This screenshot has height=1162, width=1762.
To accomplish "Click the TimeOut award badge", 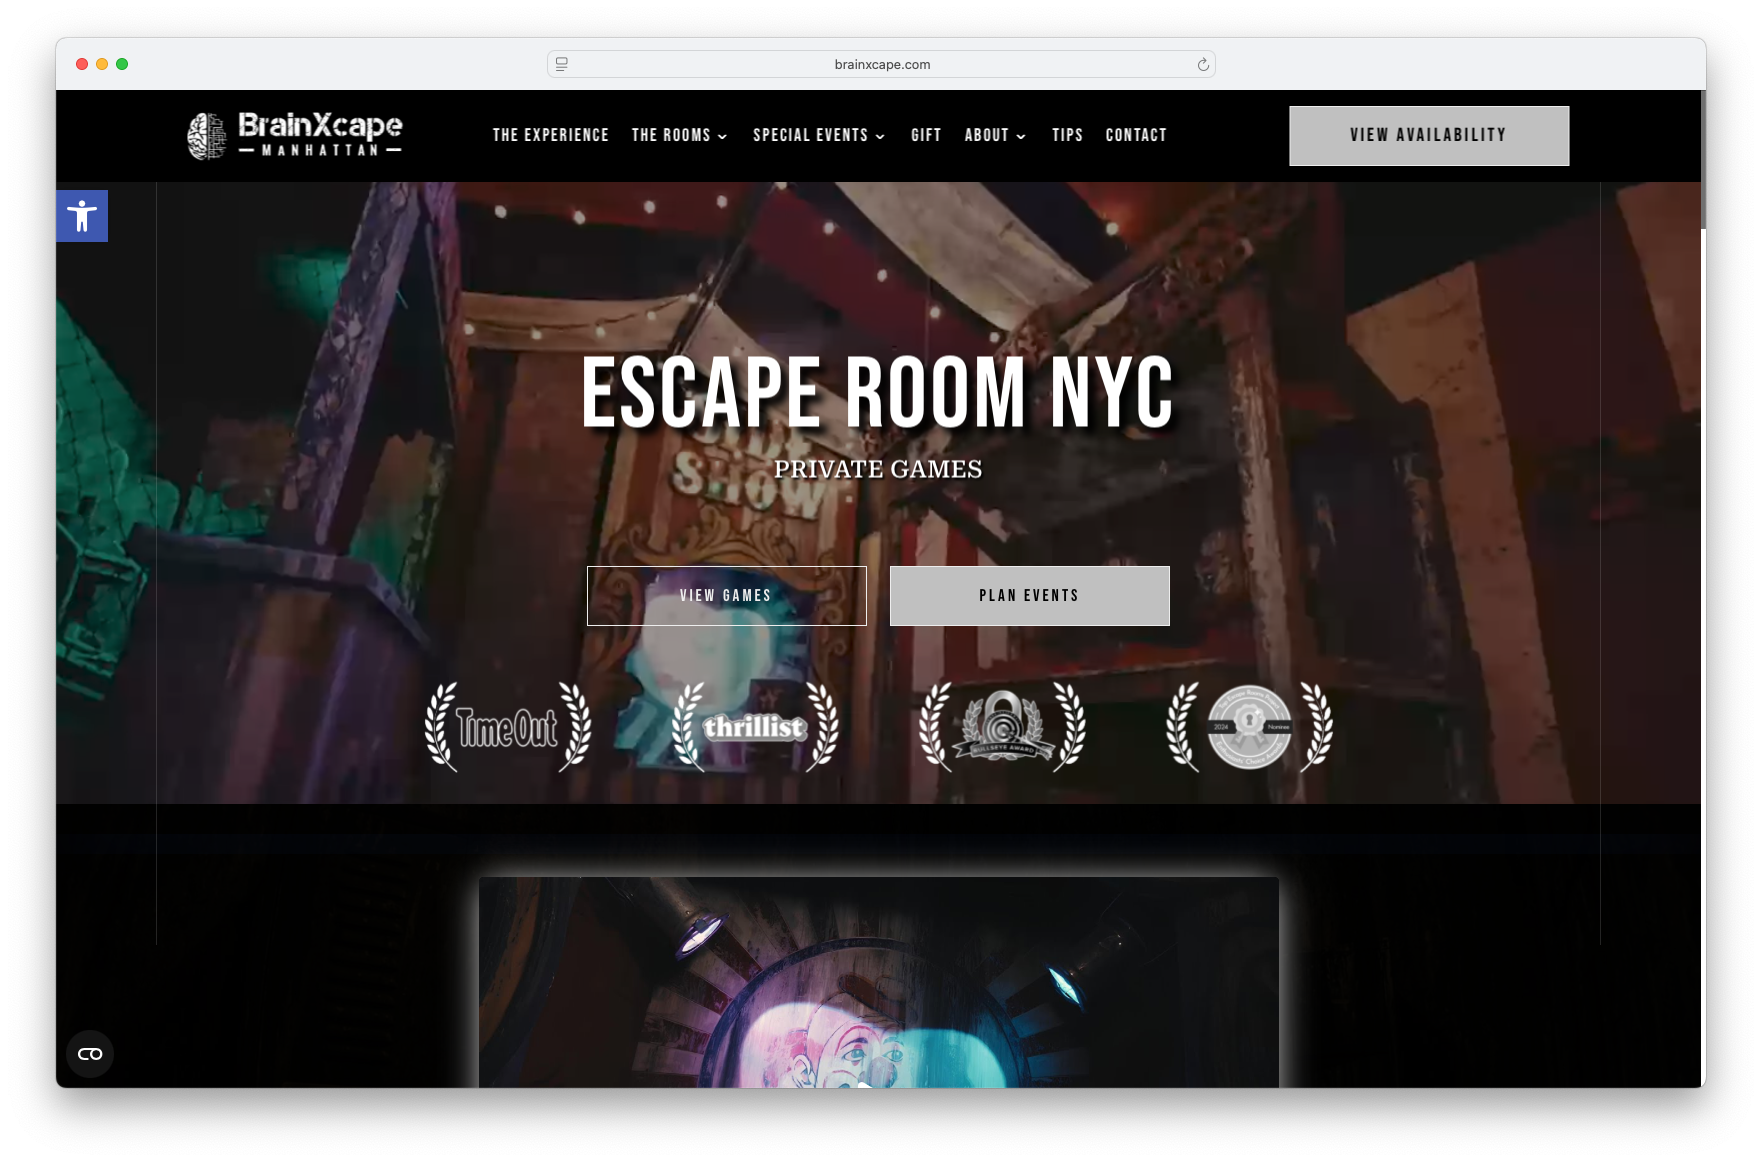I will [x=507, y=727].
